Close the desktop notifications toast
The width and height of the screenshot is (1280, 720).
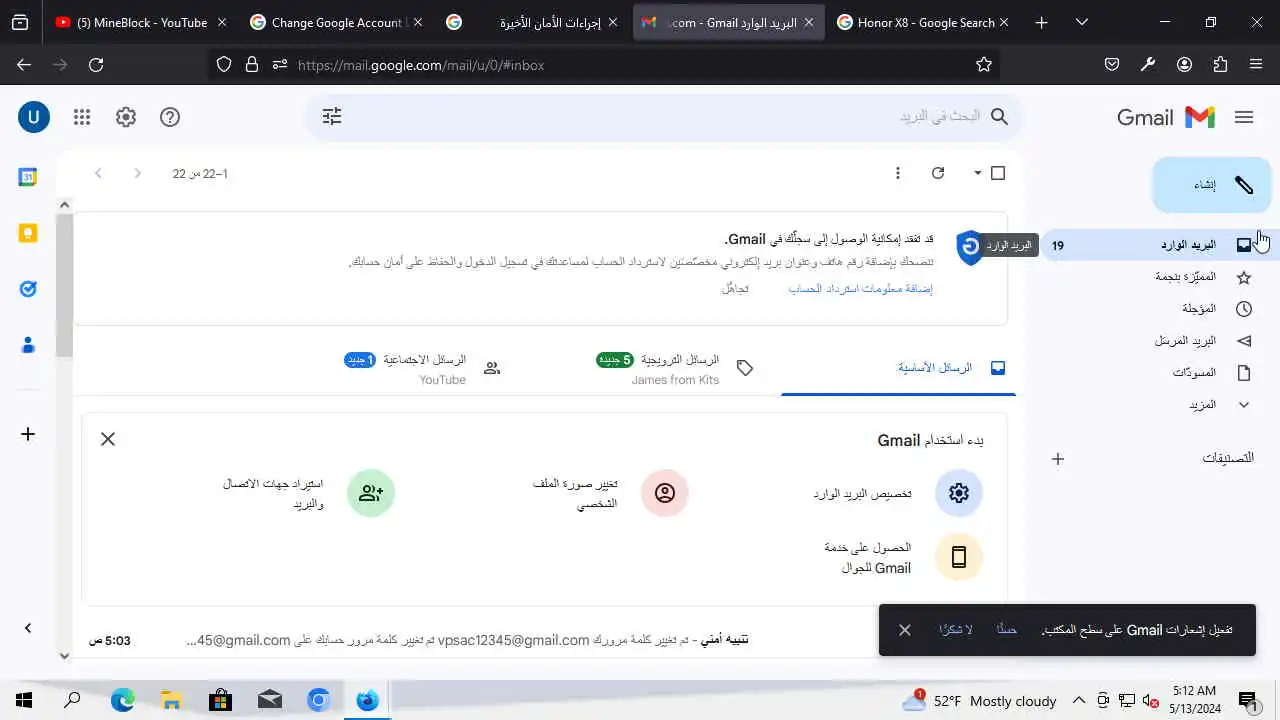pos(905,630)
